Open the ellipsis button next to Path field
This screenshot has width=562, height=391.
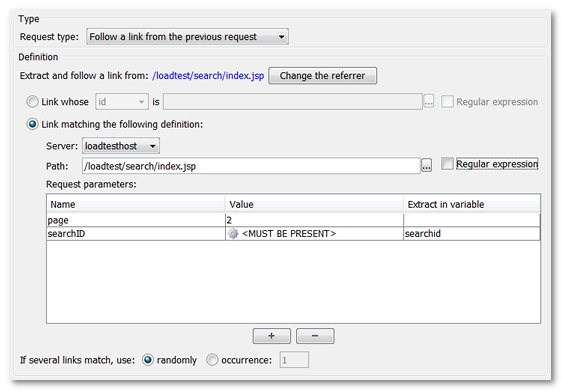[426, 166]
